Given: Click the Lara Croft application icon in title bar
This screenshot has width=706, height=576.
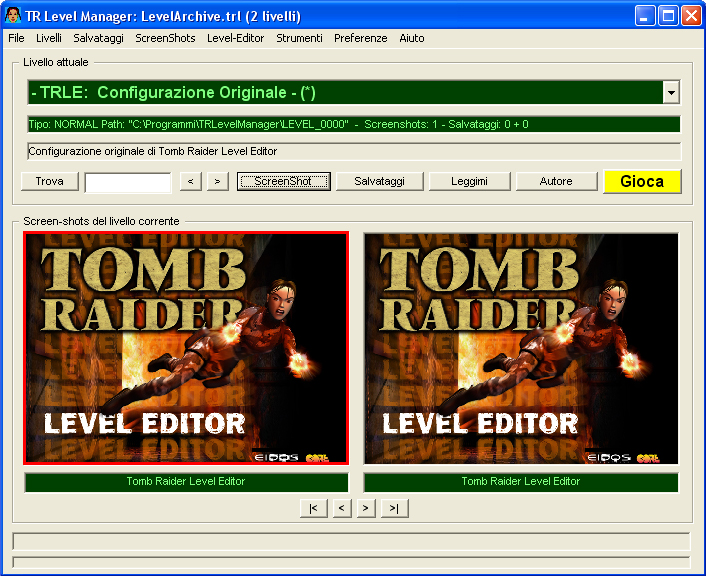Looking at the screenshot, I should pyautogui.click(x=13, y=15).
